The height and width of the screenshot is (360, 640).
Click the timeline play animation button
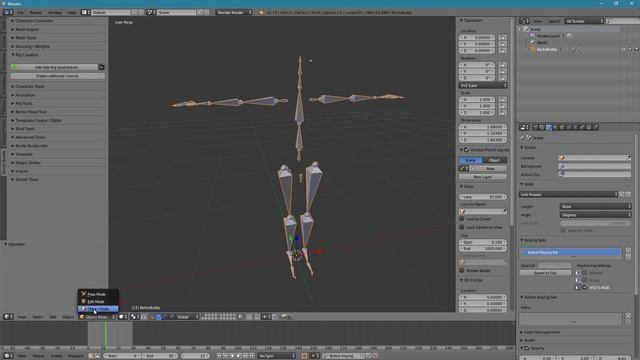click(239, 356)
